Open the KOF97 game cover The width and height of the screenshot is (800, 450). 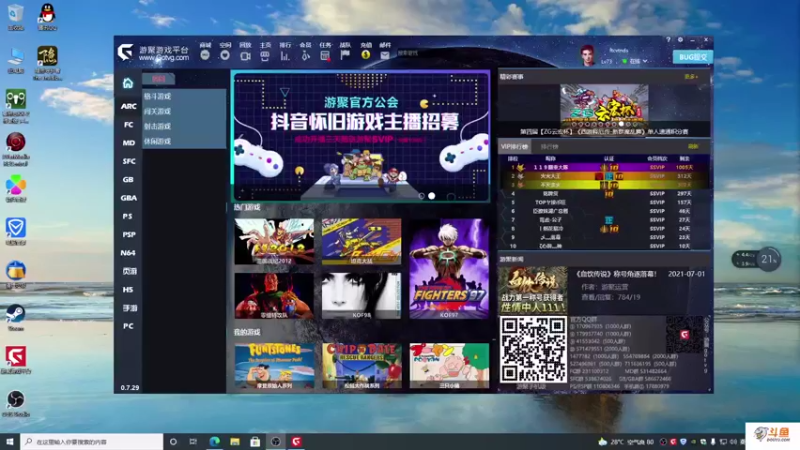coord(449,269)
